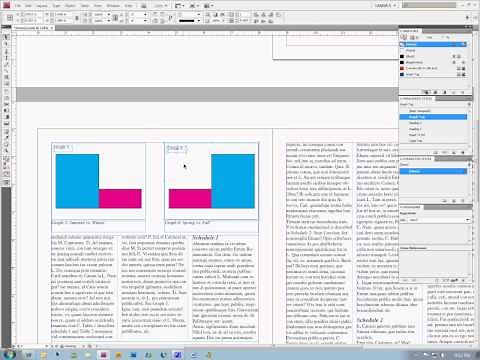Open the Object menu

(x=70, y=6)
